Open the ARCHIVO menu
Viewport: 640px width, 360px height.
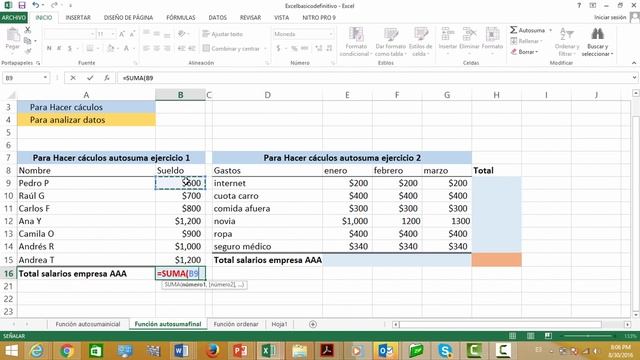tap(13, 18)
